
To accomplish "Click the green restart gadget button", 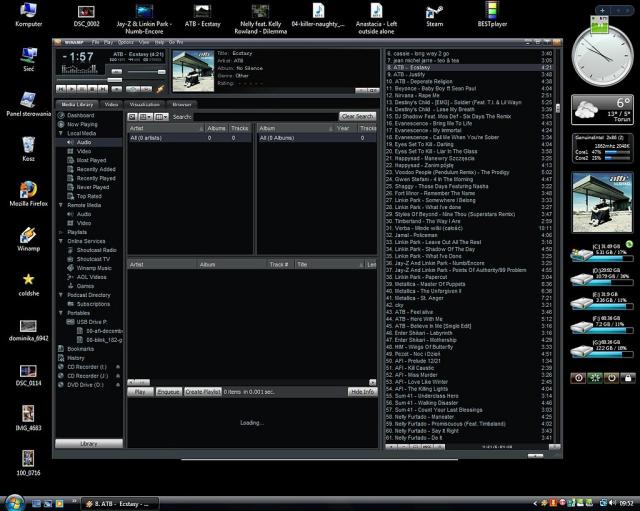I will coord(595,378).
